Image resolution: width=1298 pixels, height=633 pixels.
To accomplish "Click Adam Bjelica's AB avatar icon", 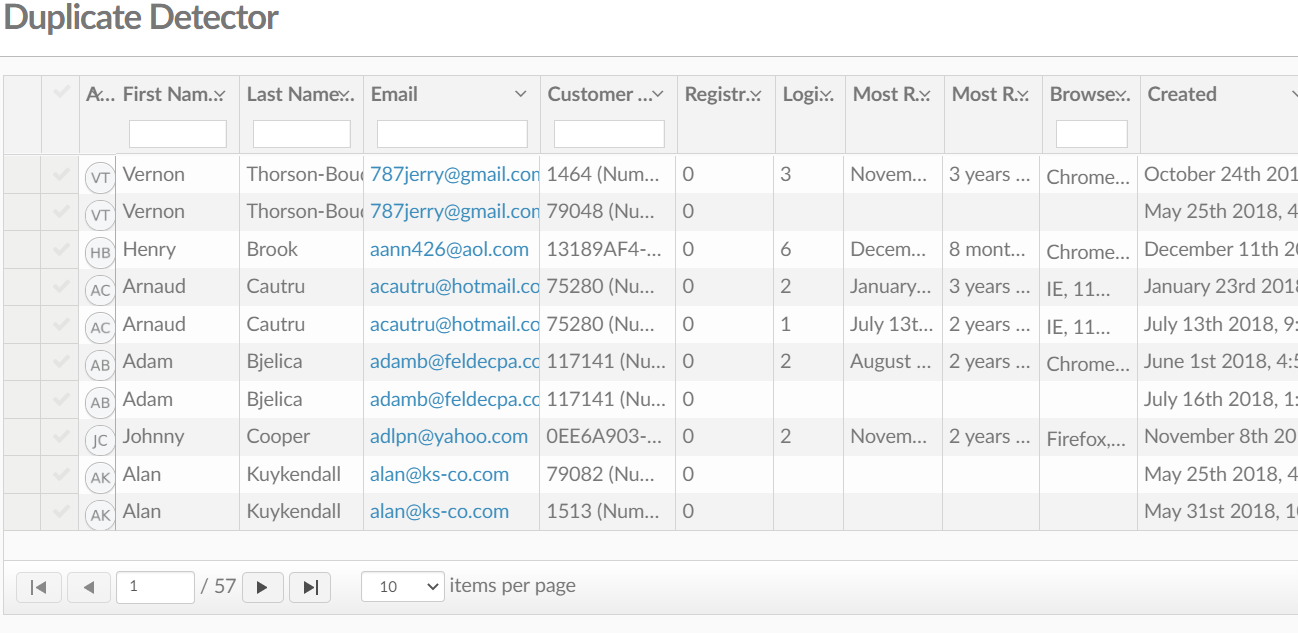I will pyautogui.click(x=99, y=362).
